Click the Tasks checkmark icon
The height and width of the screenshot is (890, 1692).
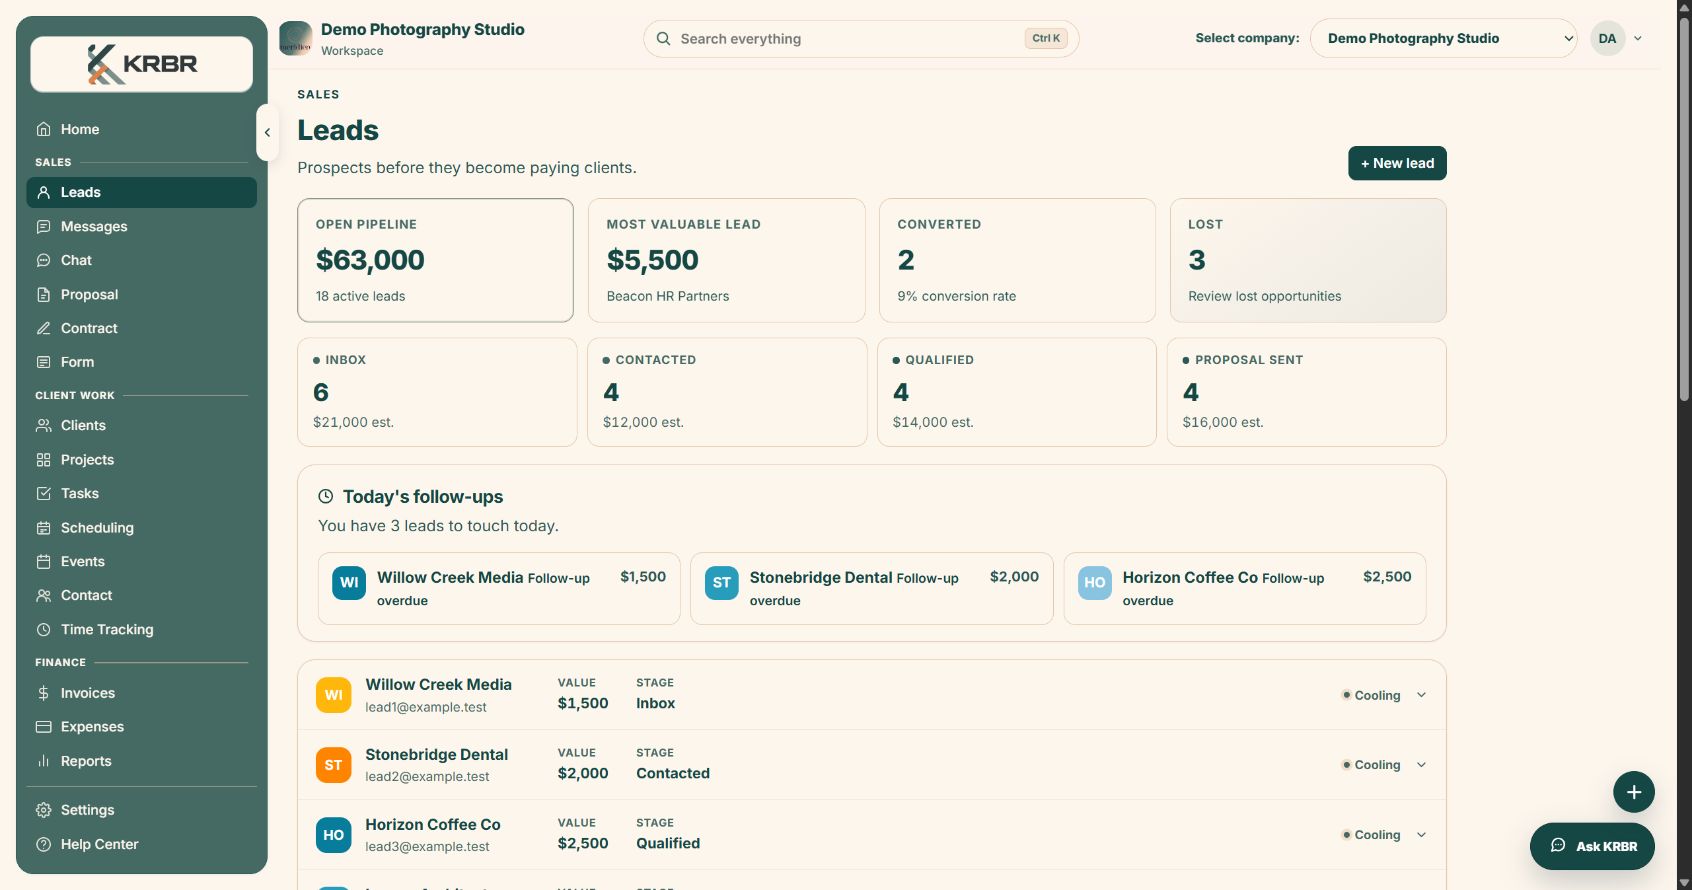click(x=43, y=493)
